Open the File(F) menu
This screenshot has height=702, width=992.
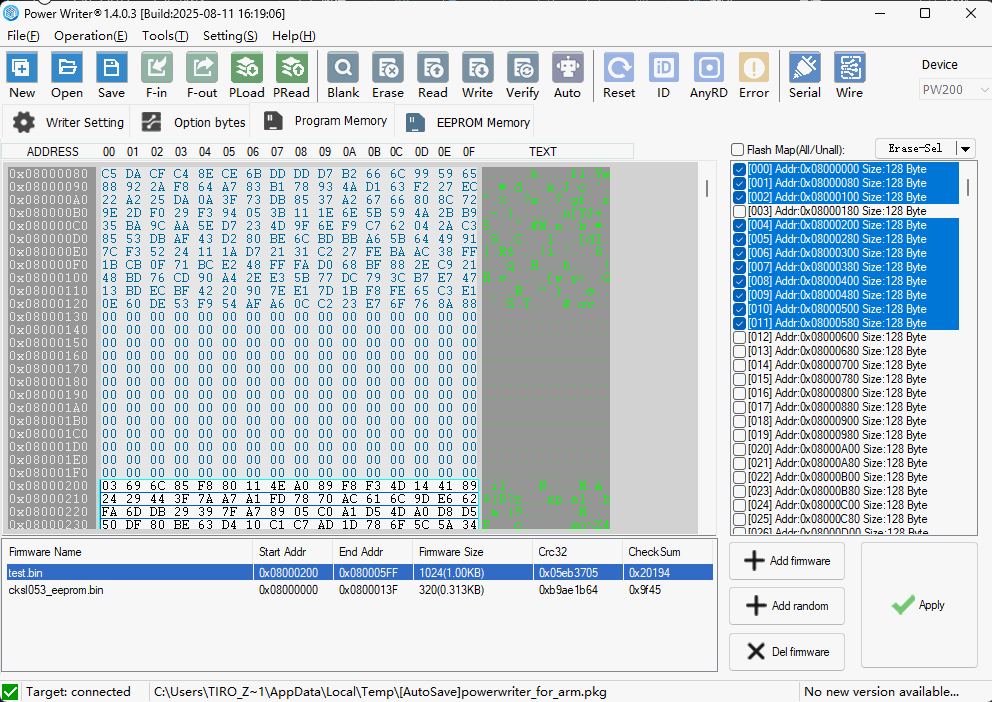point(23,36)
